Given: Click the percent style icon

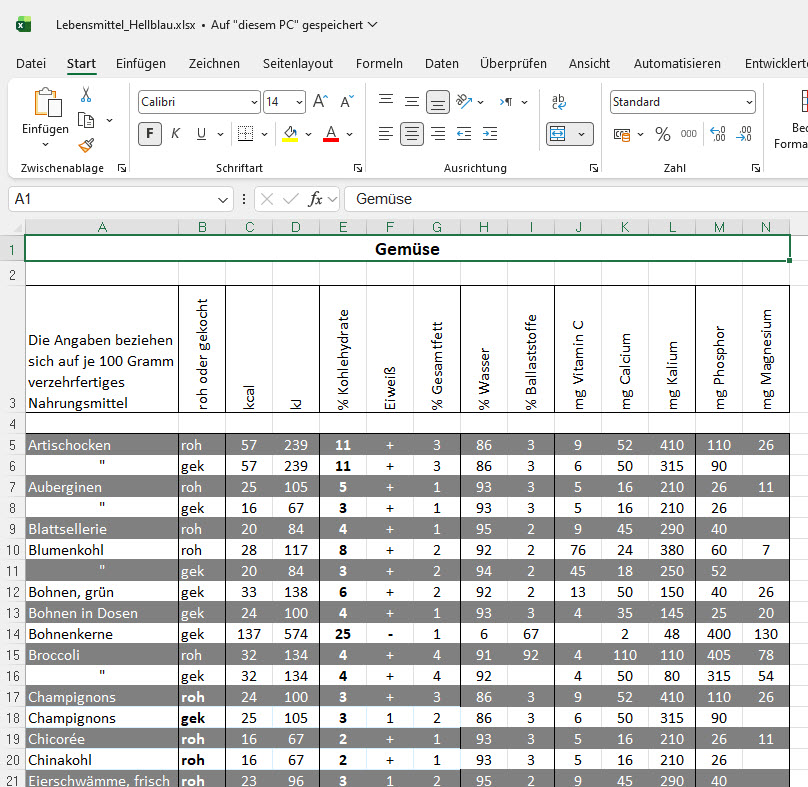Looking at the screenshot, I should (x=662, y=134).
